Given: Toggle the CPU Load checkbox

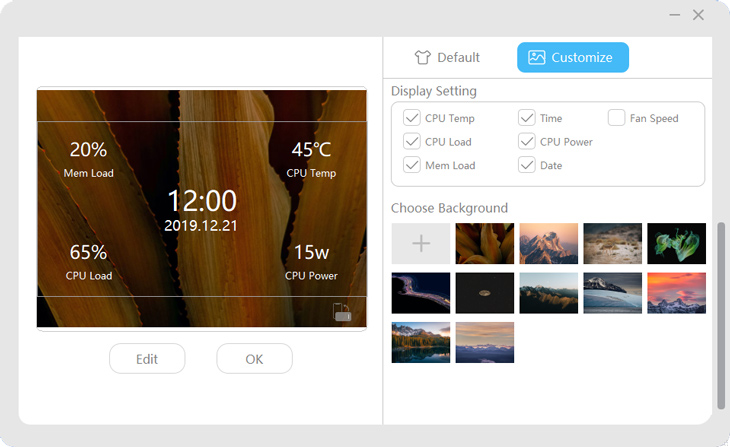Looking at the screenshot, I should pyautogui.click(x=412, y=142).
